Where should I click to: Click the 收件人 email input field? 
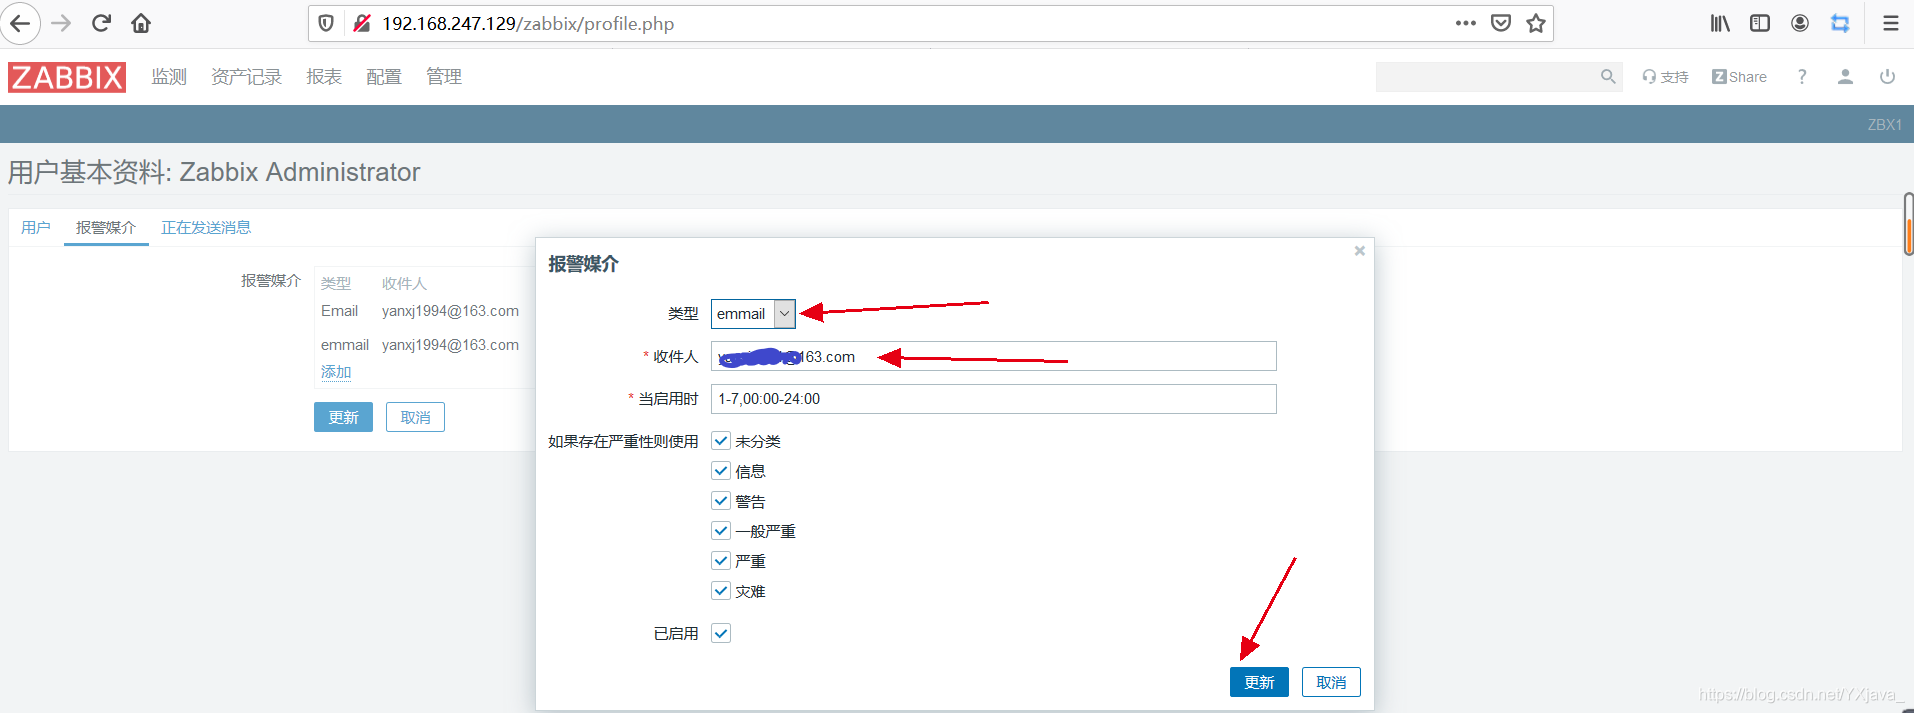[993, 357]
